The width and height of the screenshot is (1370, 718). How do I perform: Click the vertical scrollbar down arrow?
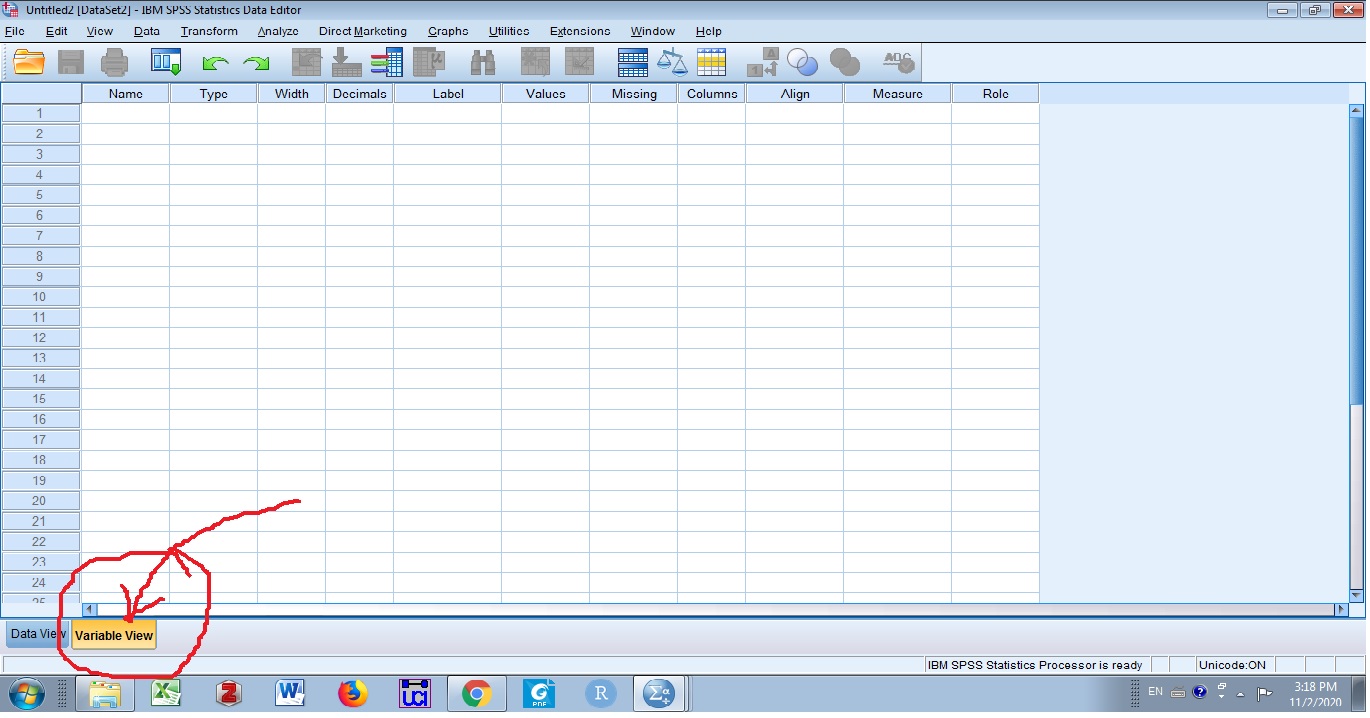coord(1356,595)
